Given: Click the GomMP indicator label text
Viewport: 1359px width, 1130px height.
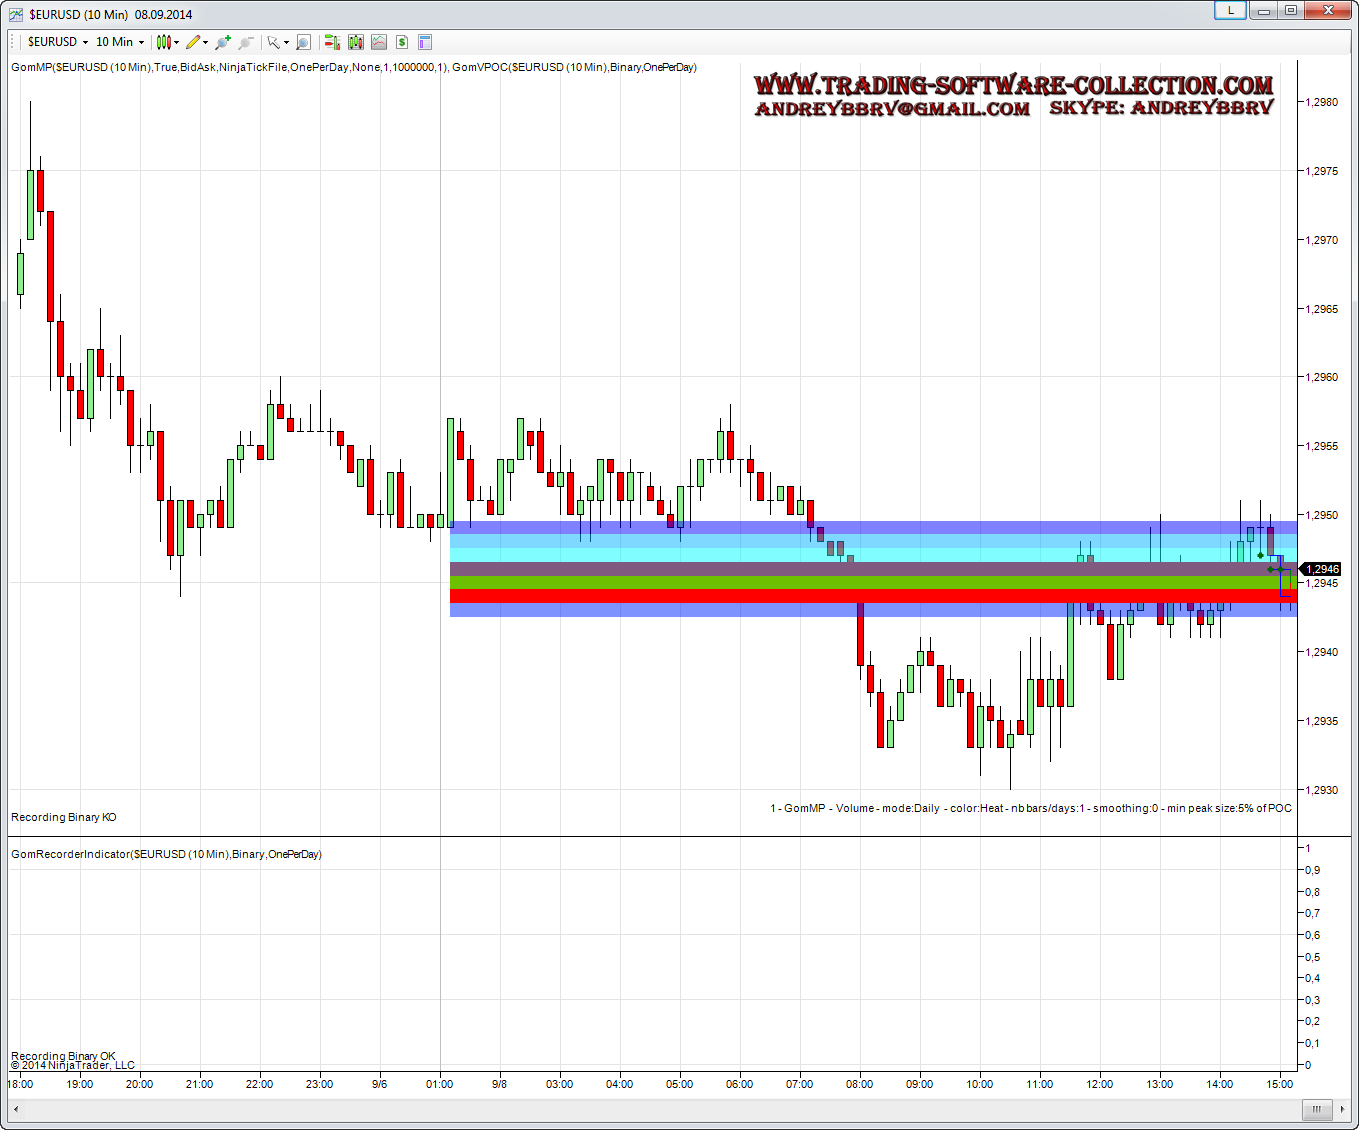Looking at the screenshot, I should [230, 67].
